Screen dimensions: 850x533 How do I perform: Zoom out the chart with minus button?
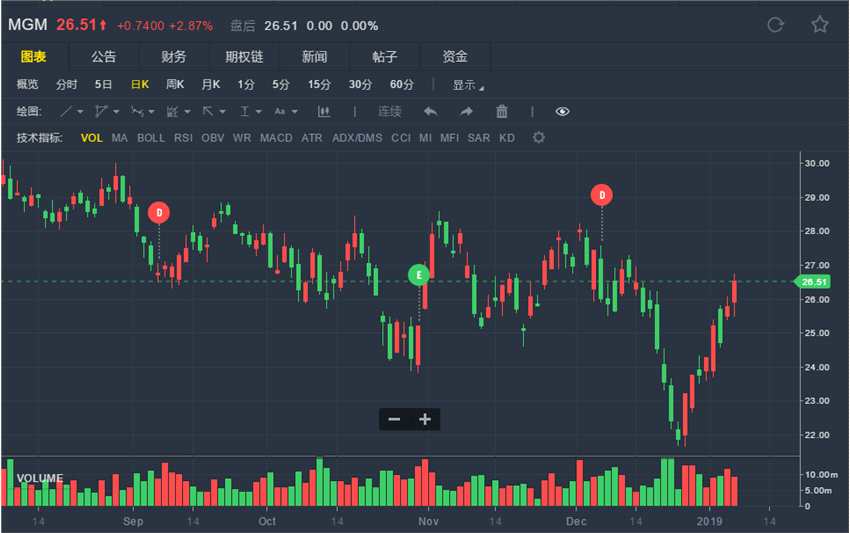(x=395, y=419)
